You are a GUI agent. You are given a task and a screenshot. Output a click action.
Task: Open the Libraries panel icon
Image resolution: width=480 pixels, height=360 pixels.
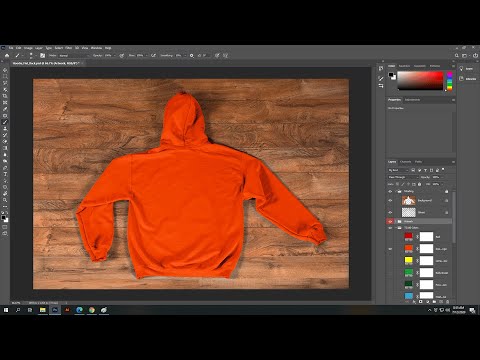(462, 79)
